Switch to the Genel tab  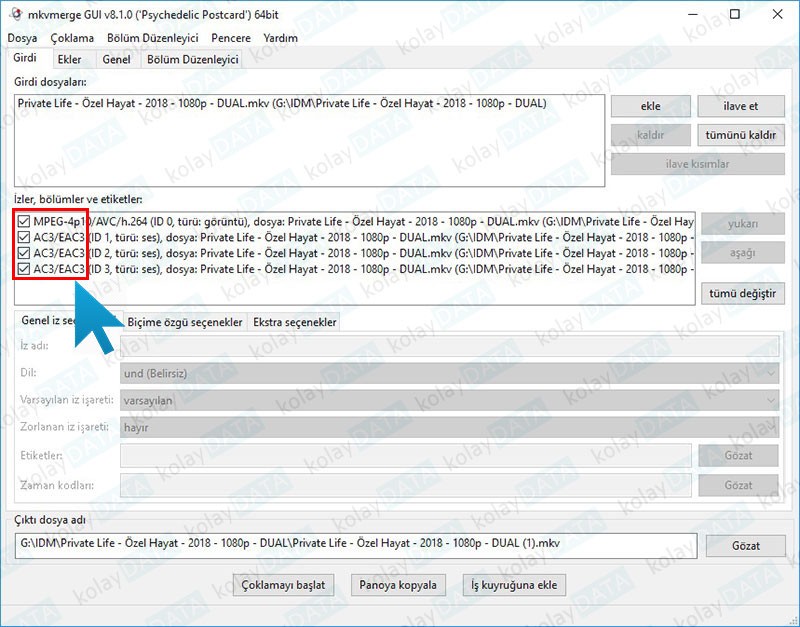point(116,60)
